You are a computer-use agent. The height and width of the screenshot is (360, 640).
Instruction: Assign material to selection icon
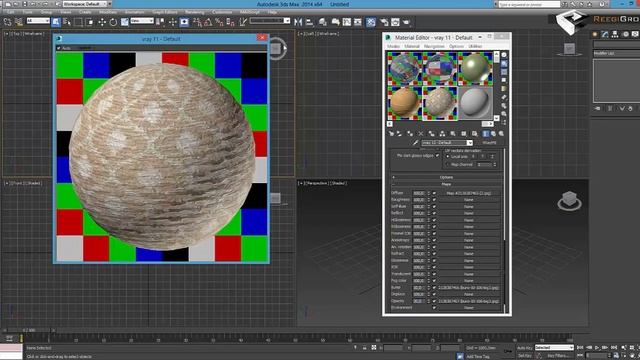click(x=410, y=133)
